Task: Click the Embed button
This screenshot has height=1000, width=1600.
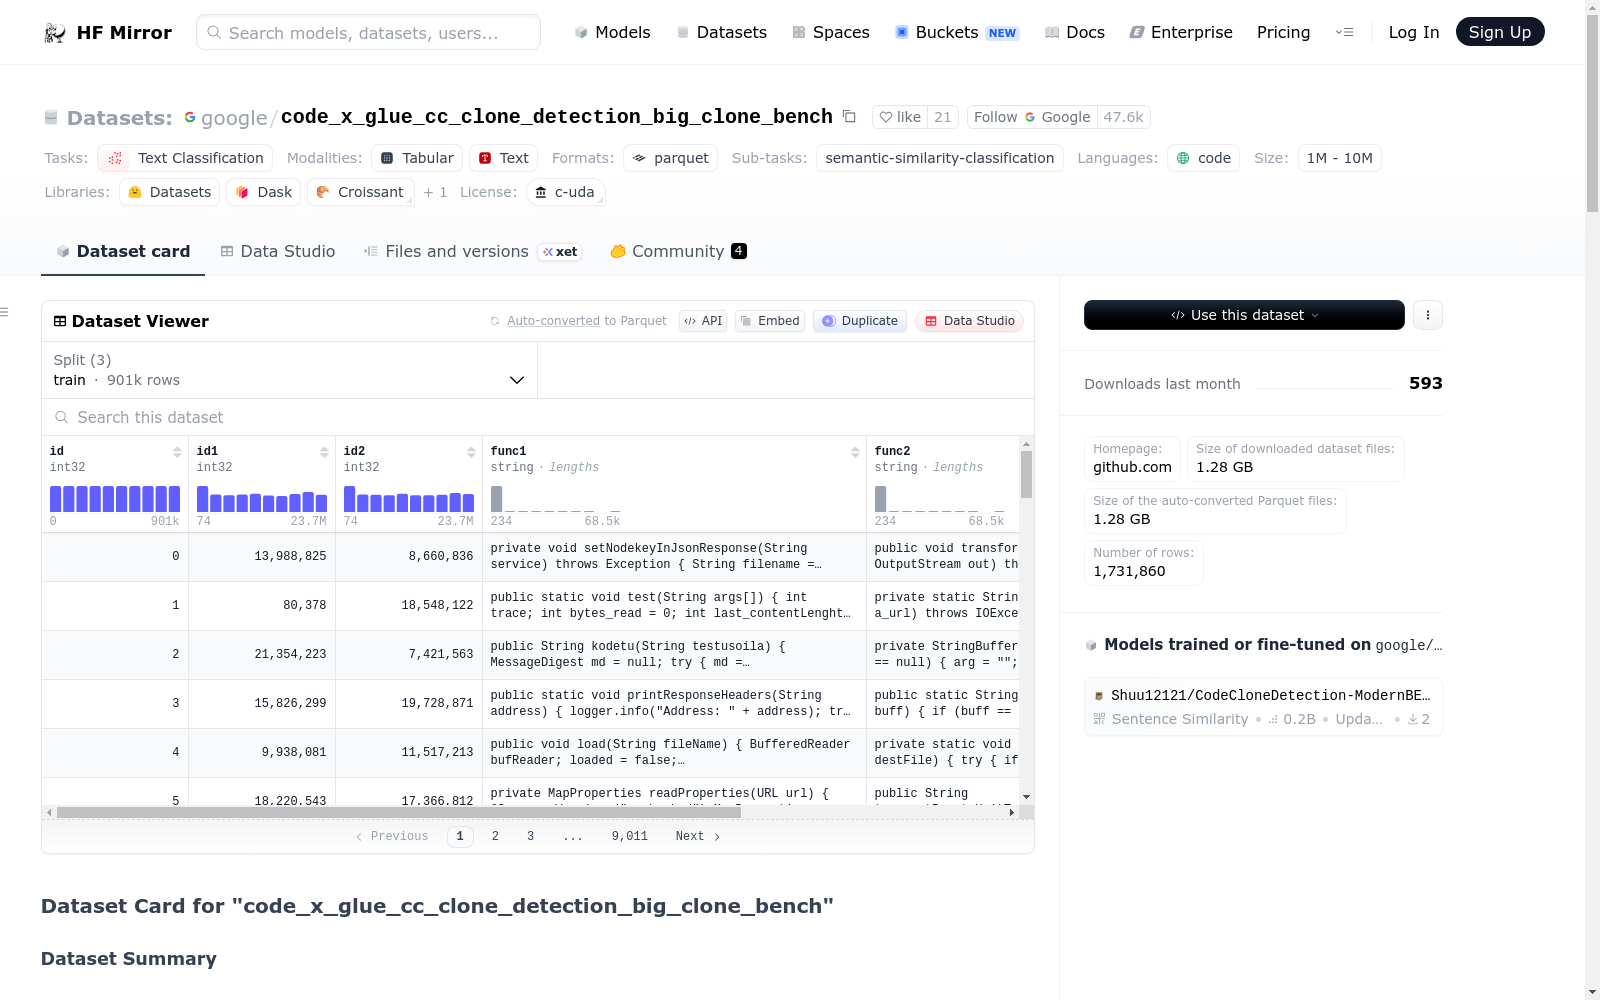Action: pos(770,321)
